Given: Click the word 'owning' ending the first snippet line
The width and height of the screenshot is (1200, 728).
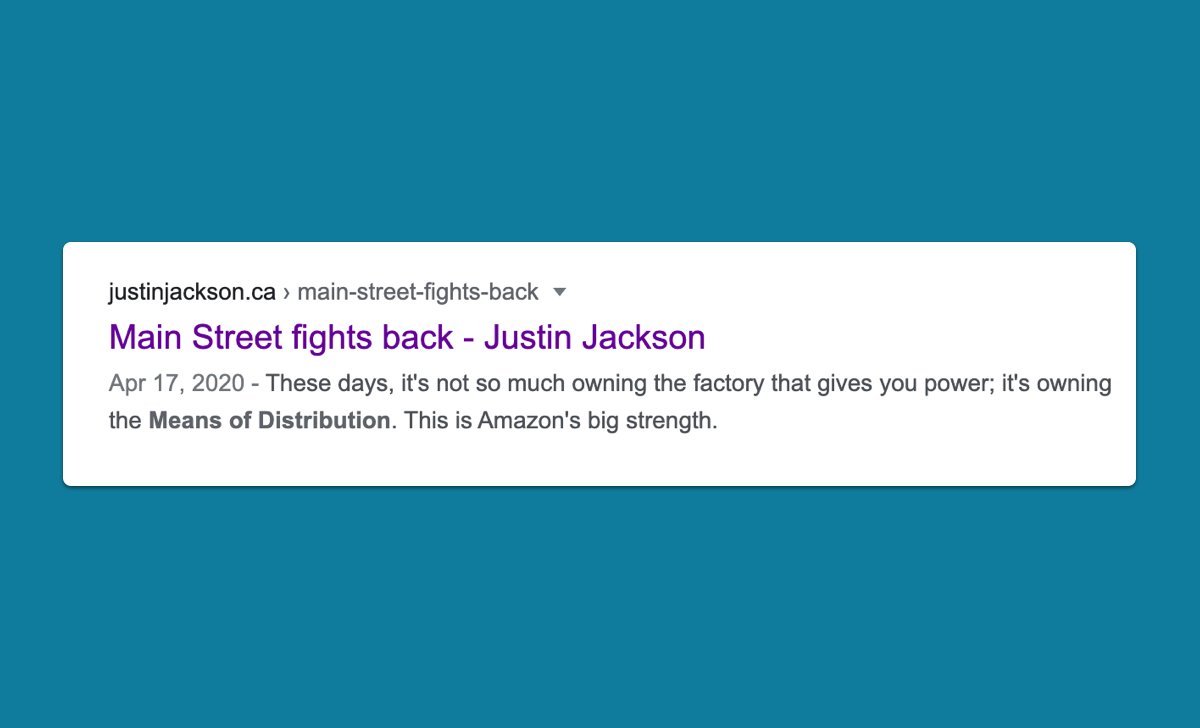Looking at the screenshot, I should tap(1080, 384).
